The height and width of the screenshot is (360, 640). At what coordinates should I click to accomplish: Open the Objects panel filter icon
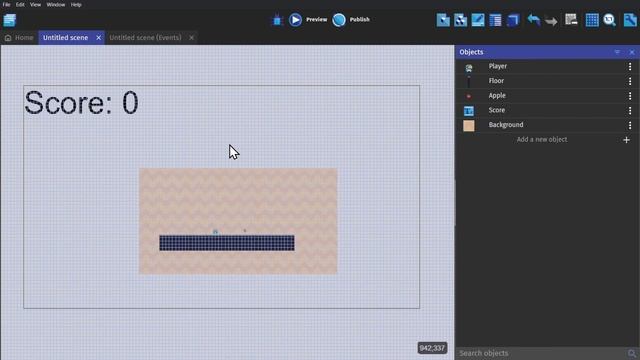[x=617, y=52]
